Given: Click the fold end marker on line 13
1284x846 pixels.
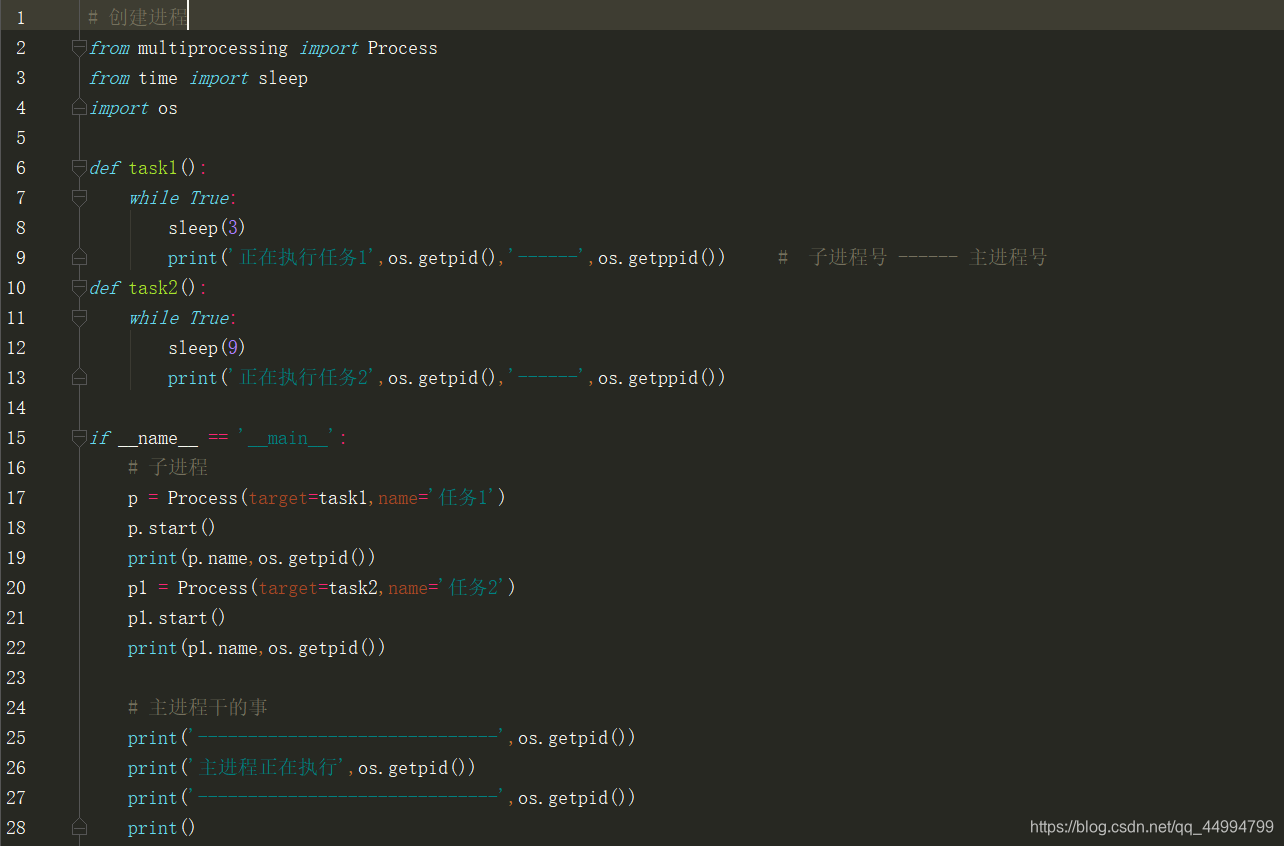Looking at the screenshot, I should point(80,378).
